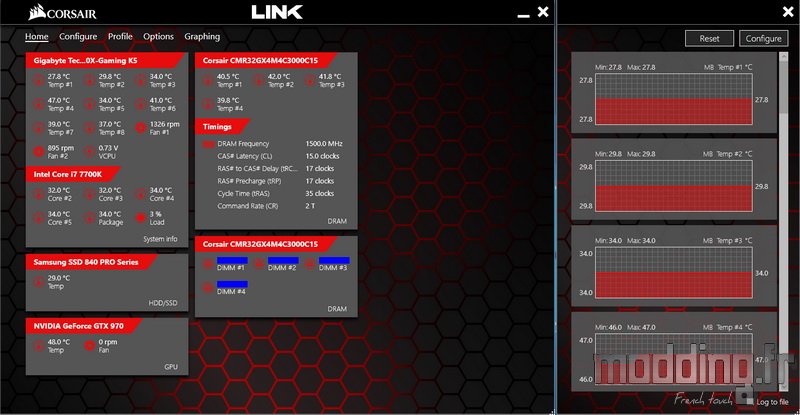Click DIMM #4 LED icon
Screen dimensions: 800x415
click(208, 287)
